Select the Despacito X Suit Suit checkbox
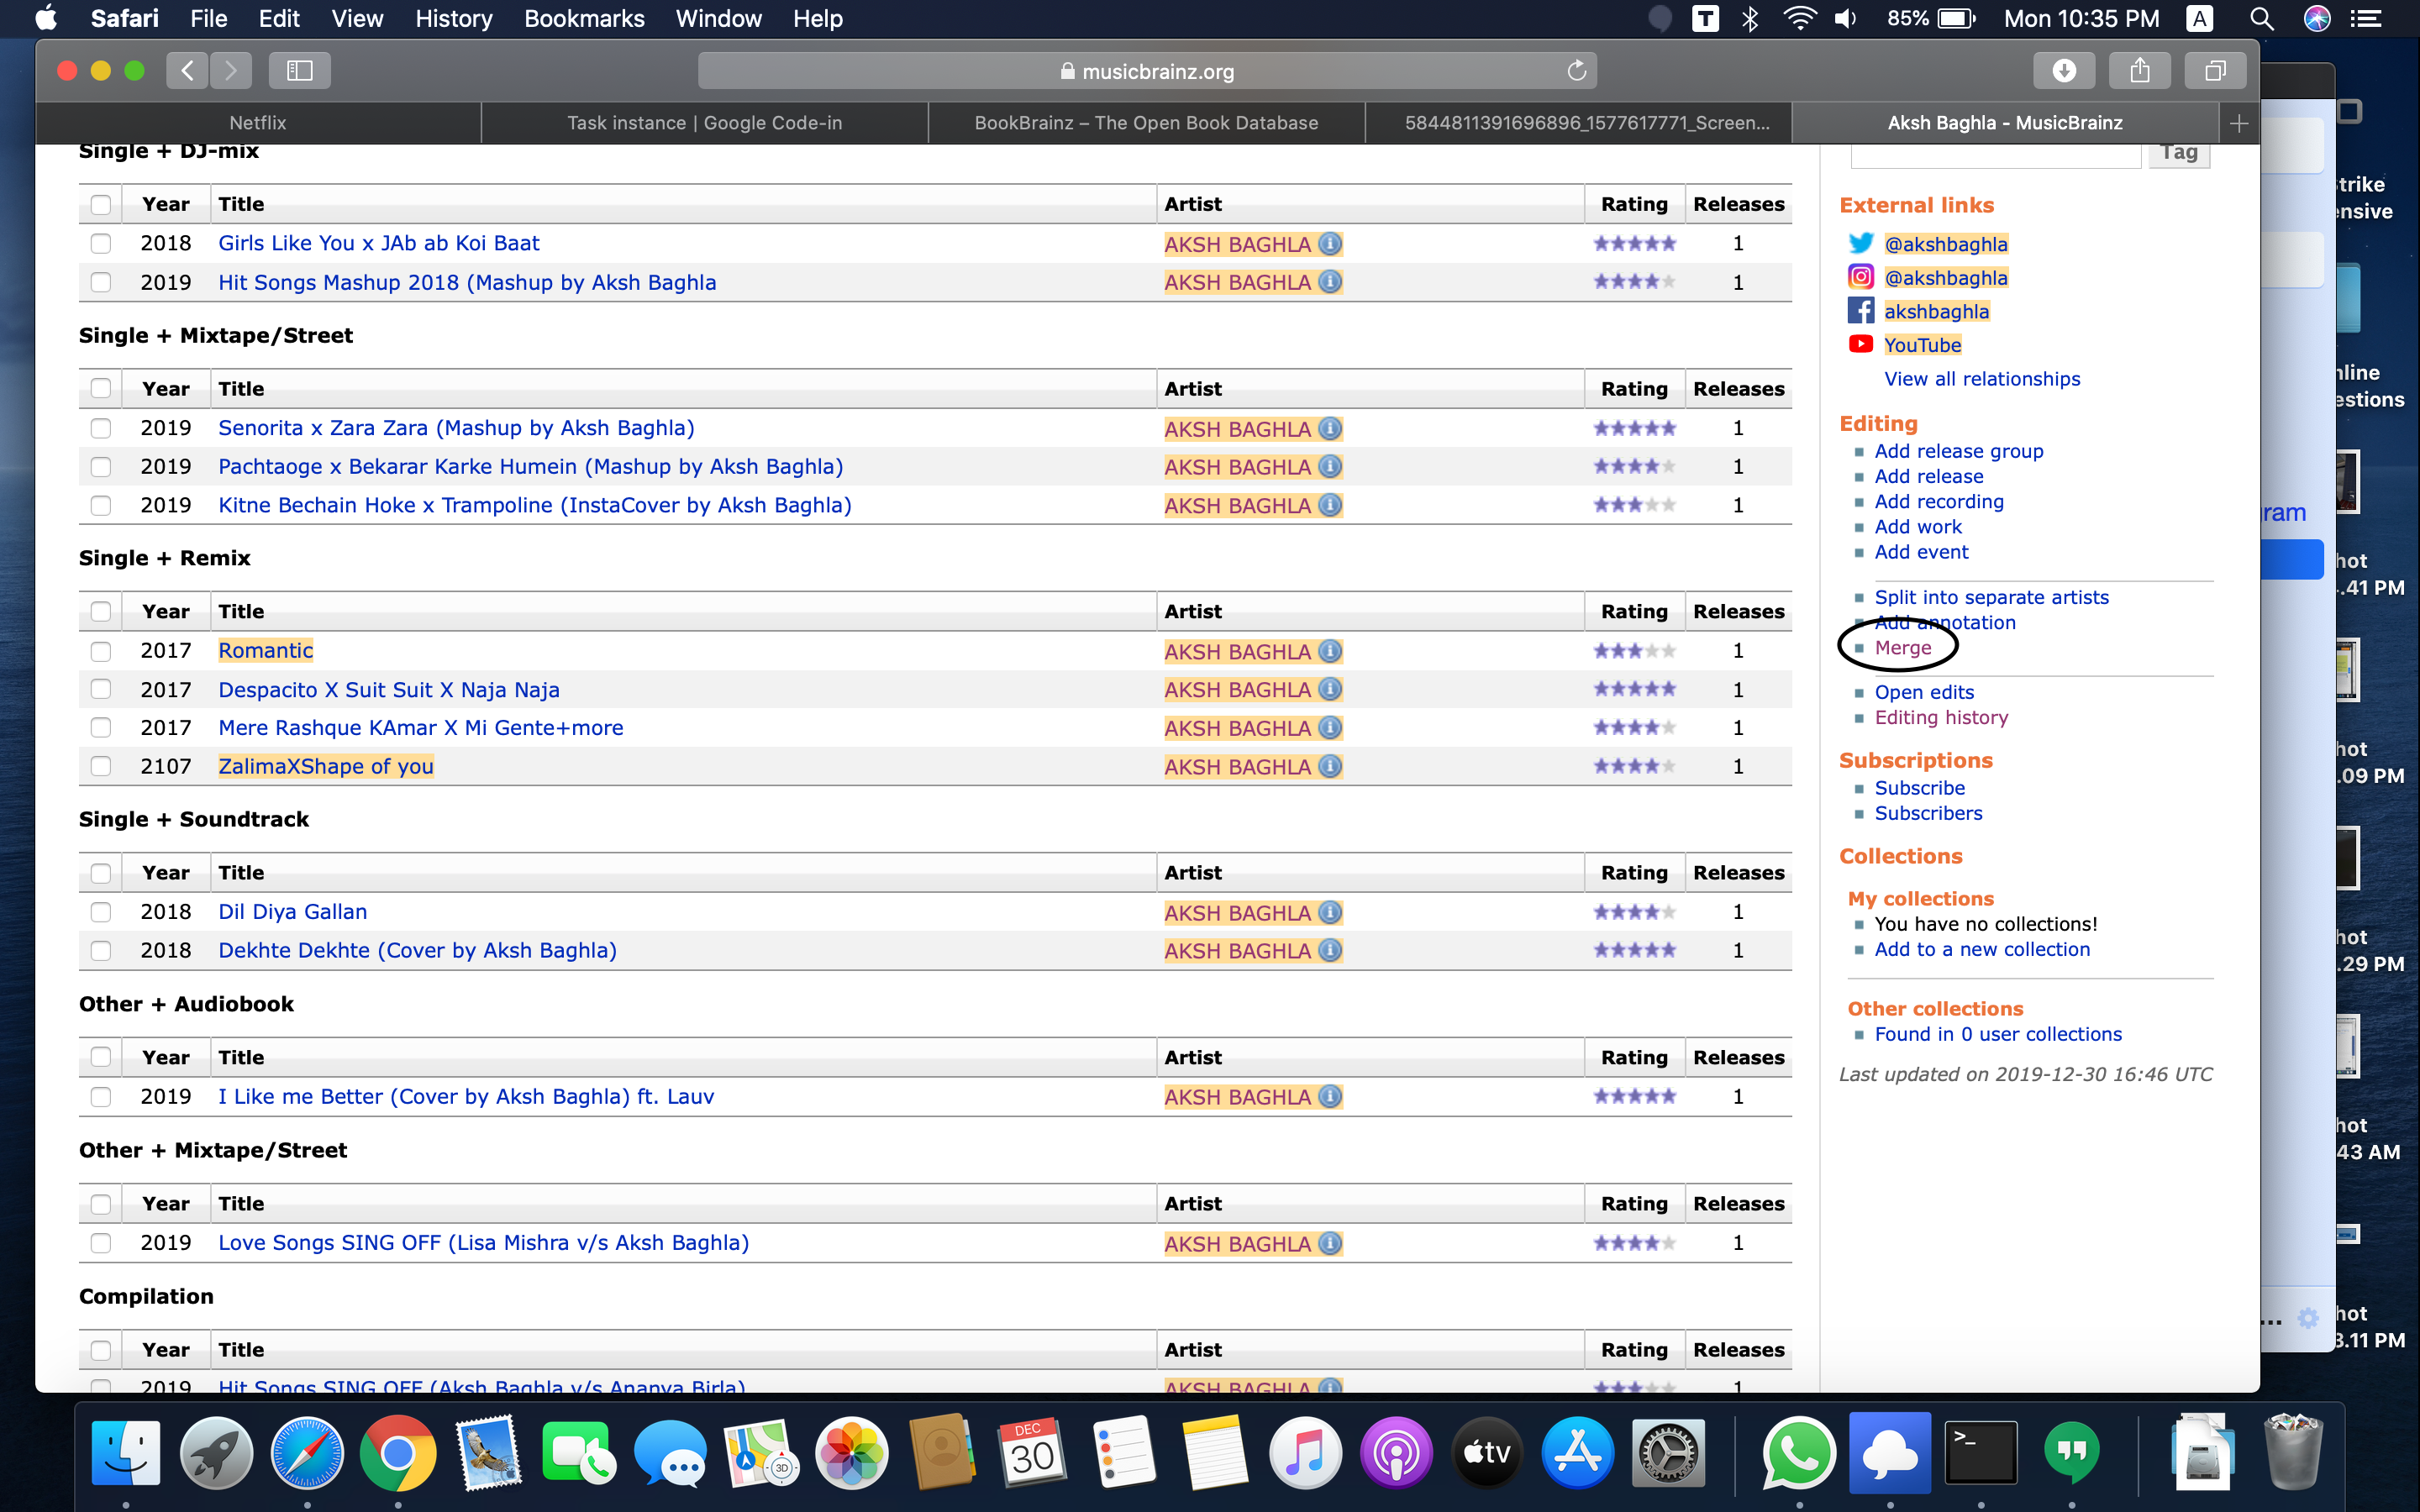The height and width of the screenshot is (1512, 2420). click(101, 689)
